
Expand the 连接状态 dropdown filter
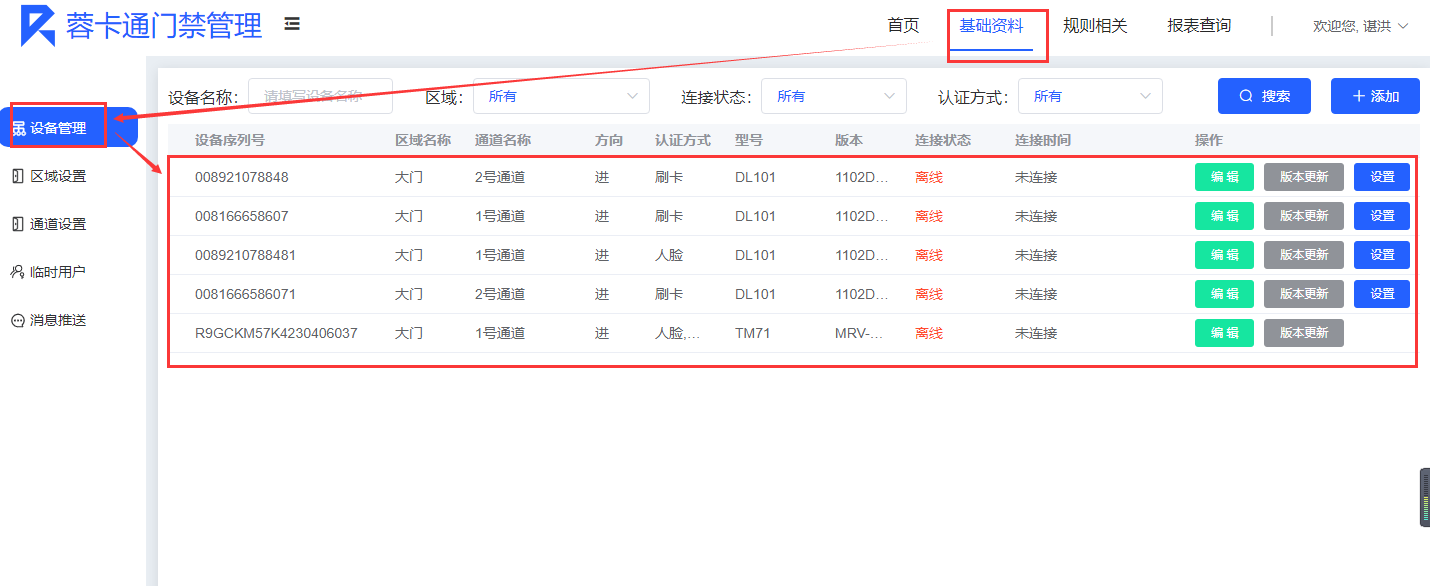pos(833,96)
